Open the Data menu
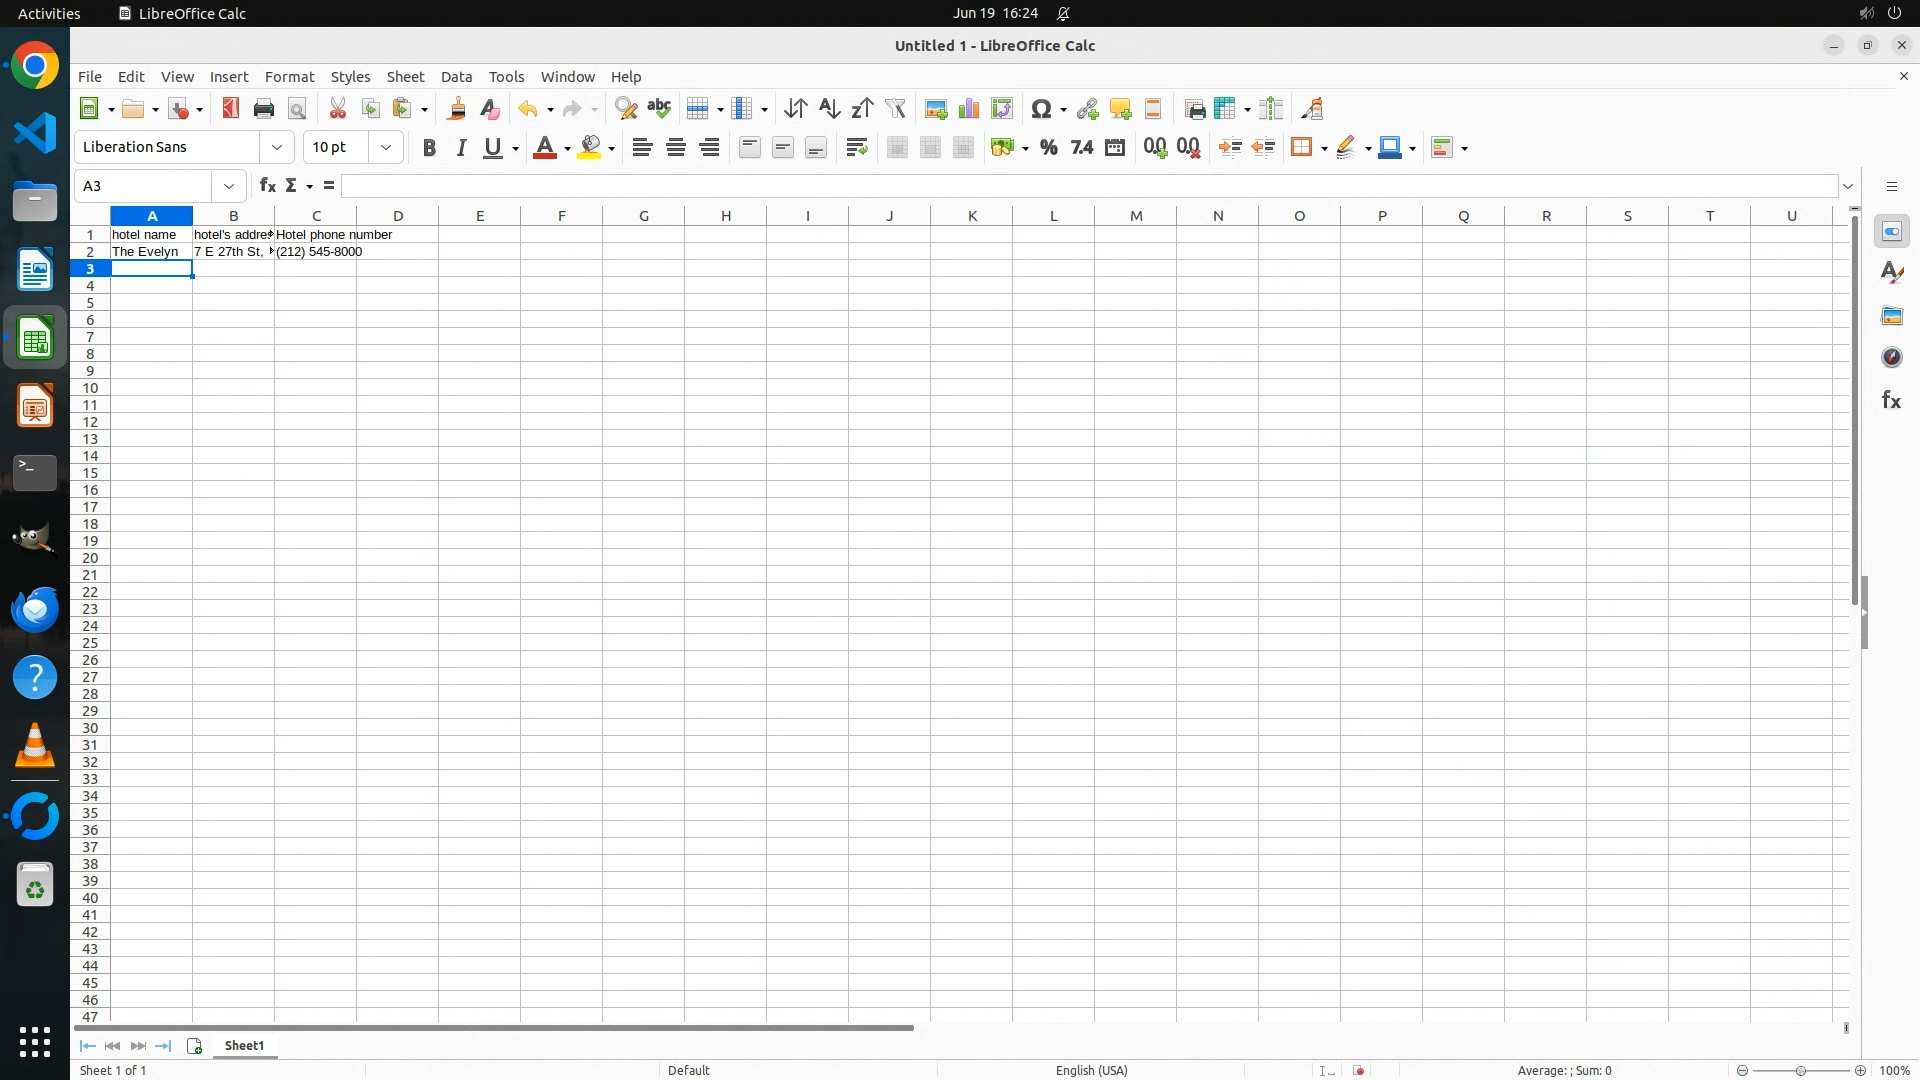The height and width of the screenshot is (1080, 1920). (x=456, y=77)
